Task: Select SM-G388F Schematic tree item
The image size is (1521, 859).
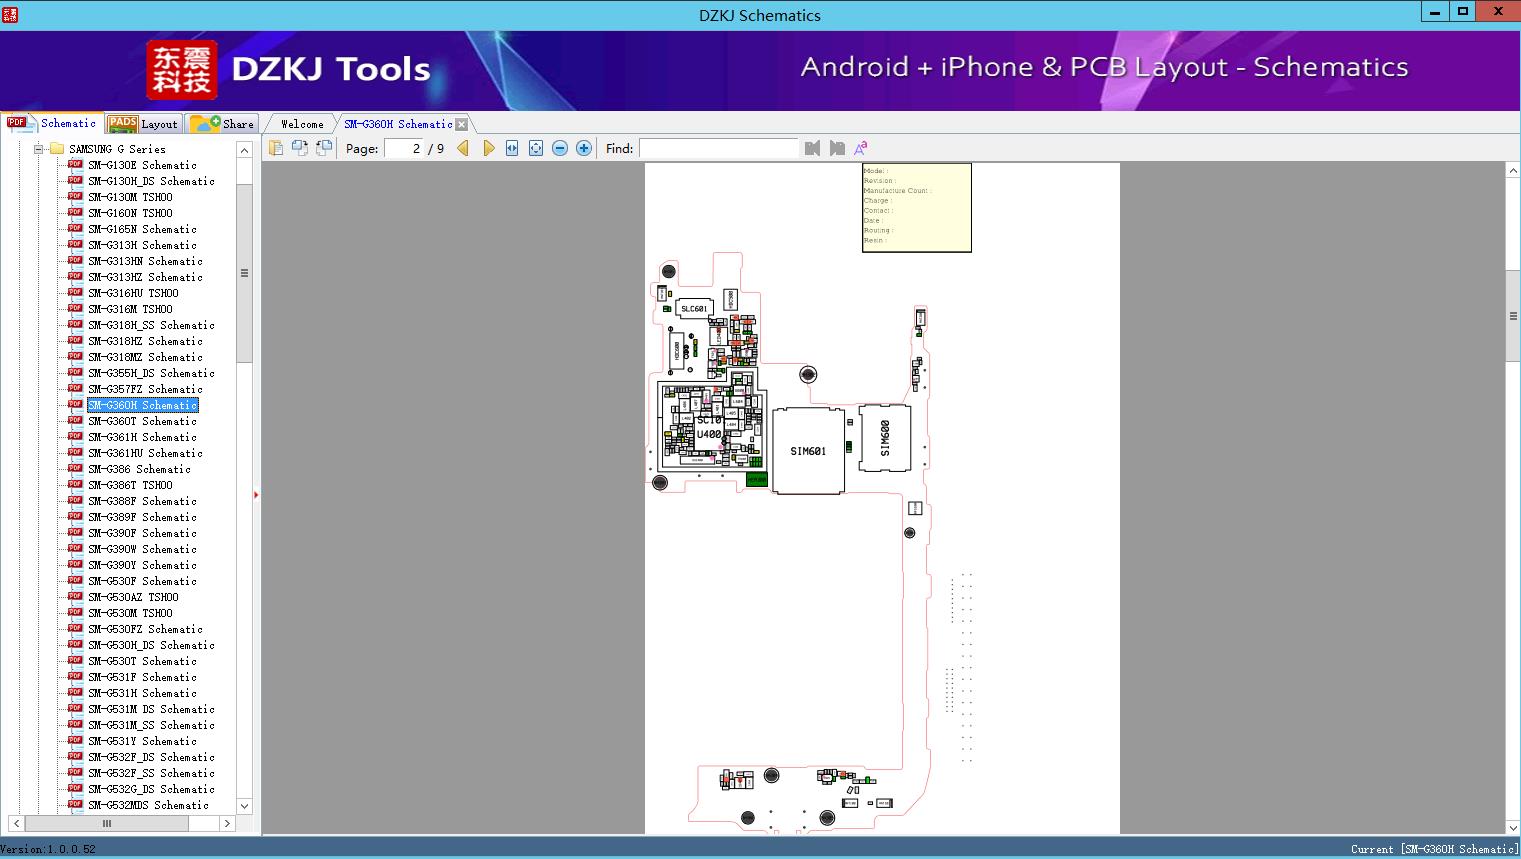Action: point(142,501)
